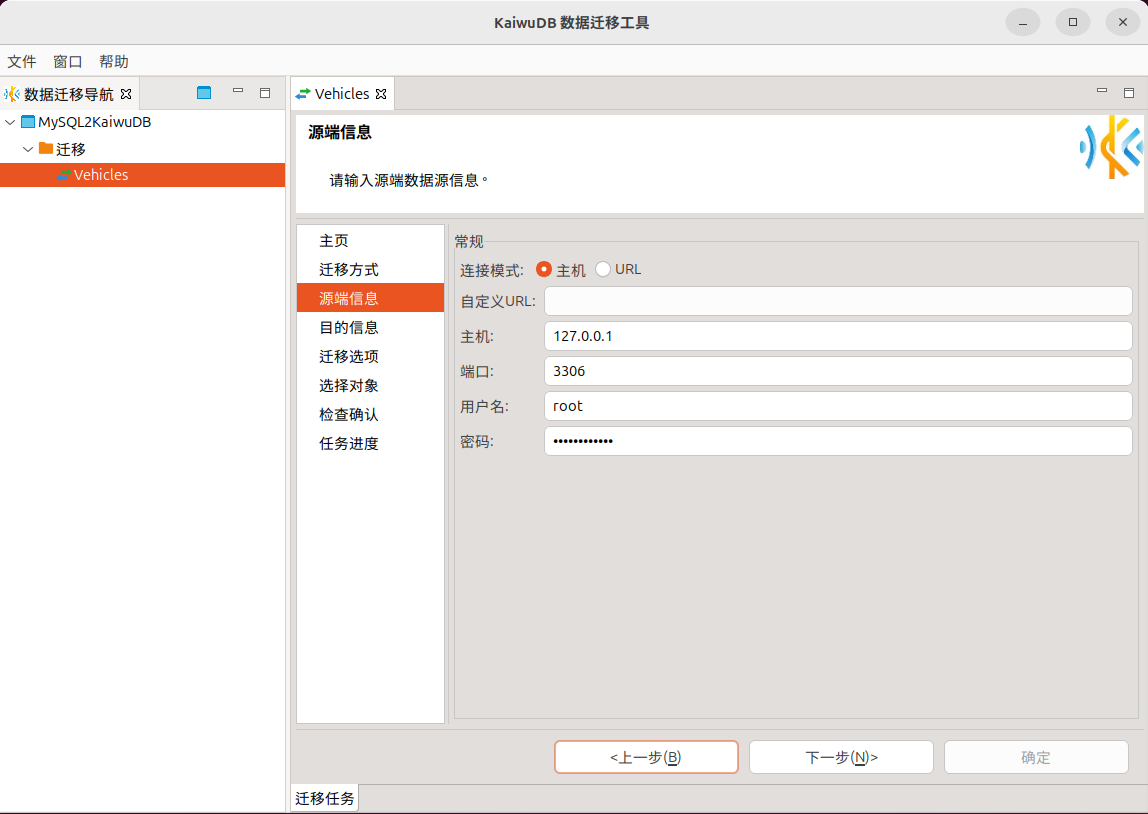Viewport: 1148px width, 814px height.
Task: Click the 主机 field containing 127.0.0.1
Action: [x=838, y=336]
